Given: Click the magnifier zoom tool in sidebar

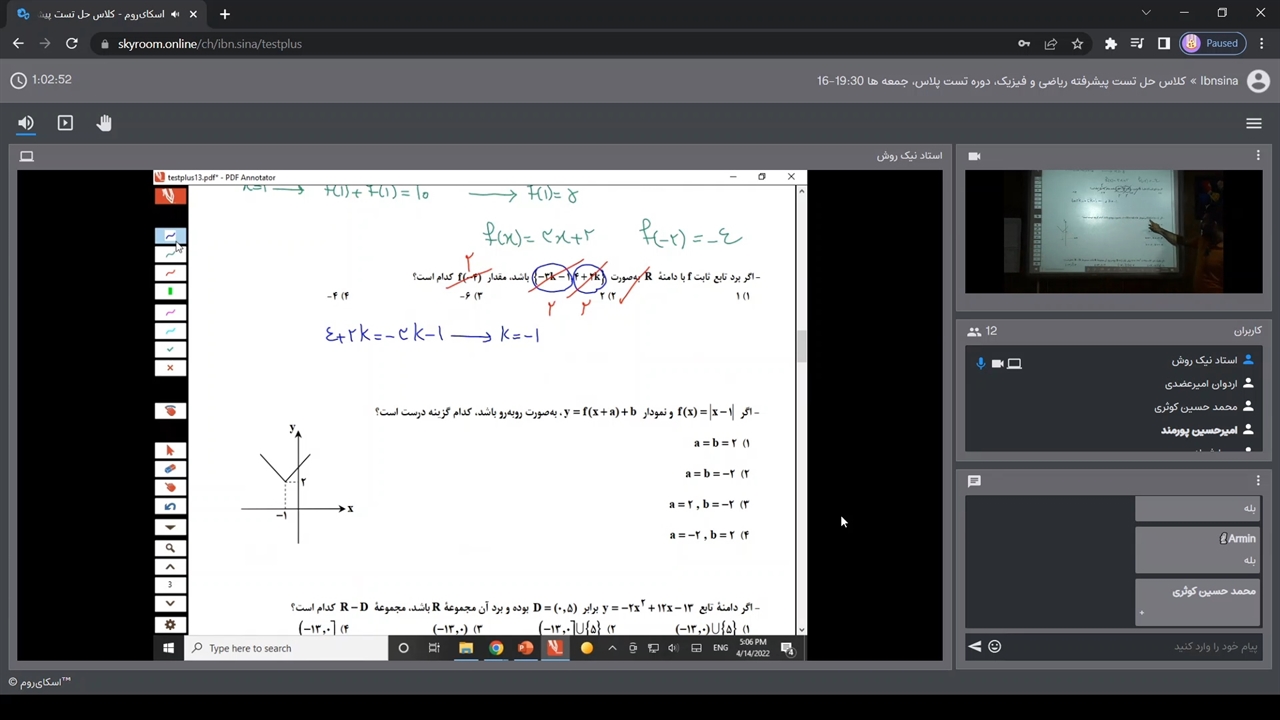Looking at the screenshot, I should tap(170, 548).
